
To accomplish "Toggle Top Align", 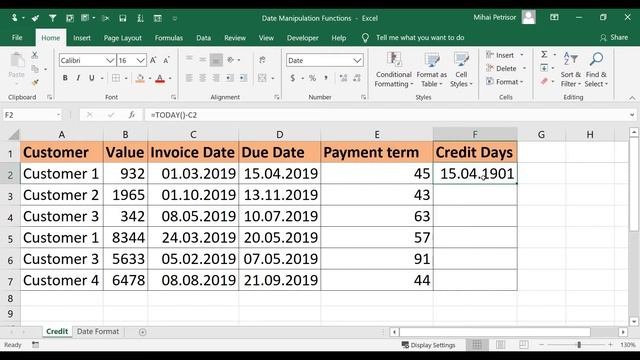I will [189, 60].
